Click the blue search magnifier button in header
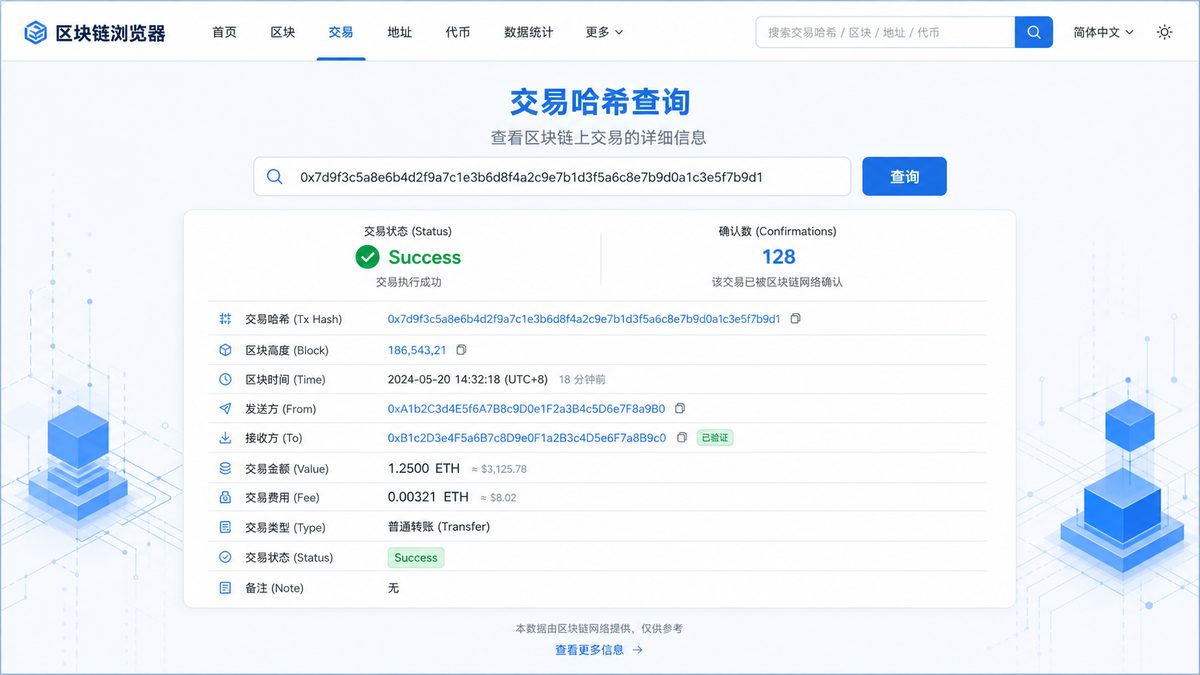The image size is (1200, 675). click(x=1034, y=32)
